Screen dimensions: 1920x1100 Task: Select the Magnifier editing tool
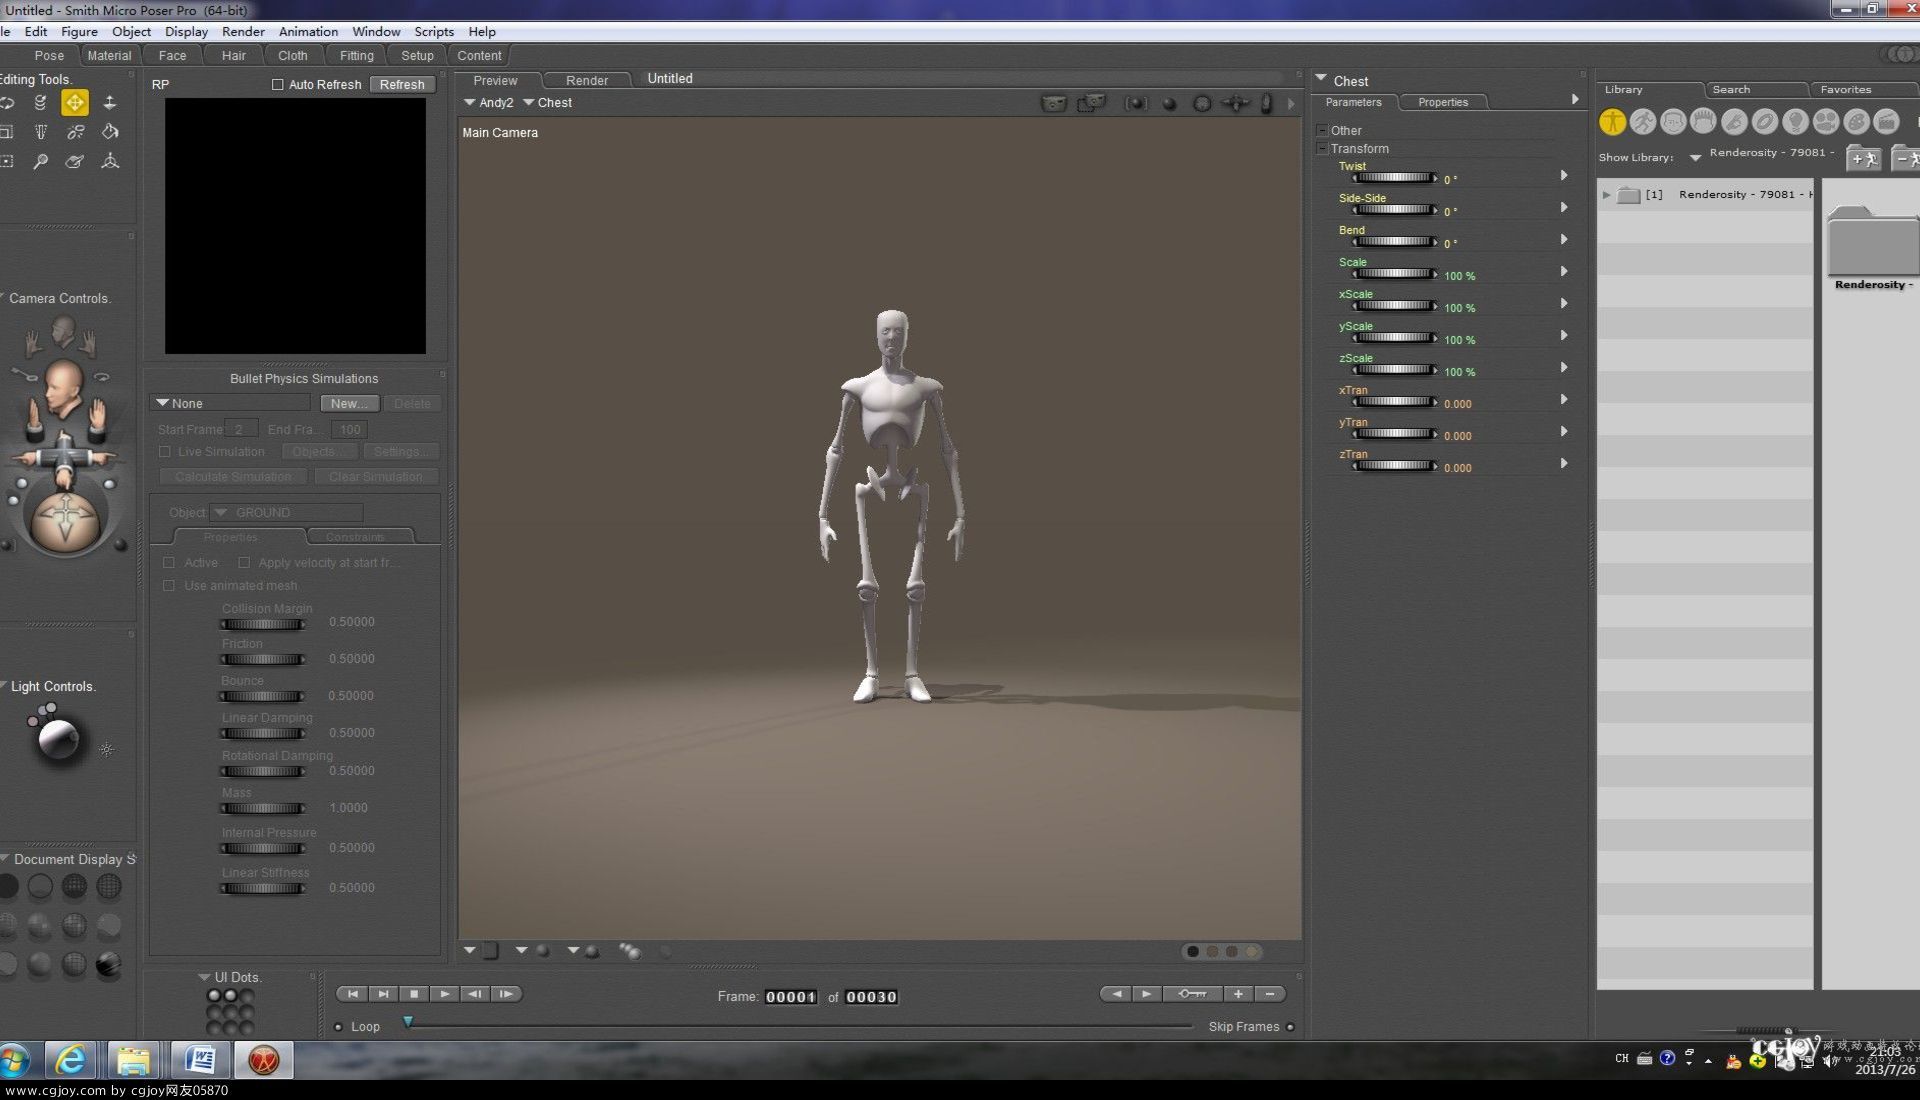coord(41,161)
